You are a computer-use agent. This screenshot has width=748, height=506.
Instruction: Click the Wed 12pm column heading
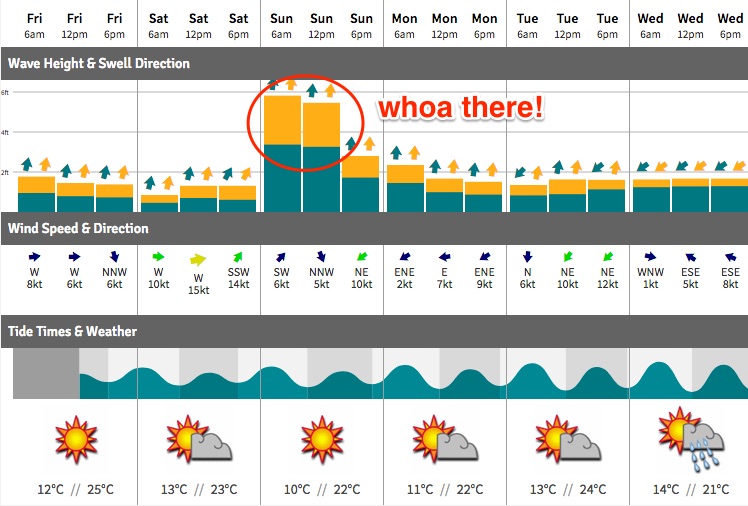(690, 26)
